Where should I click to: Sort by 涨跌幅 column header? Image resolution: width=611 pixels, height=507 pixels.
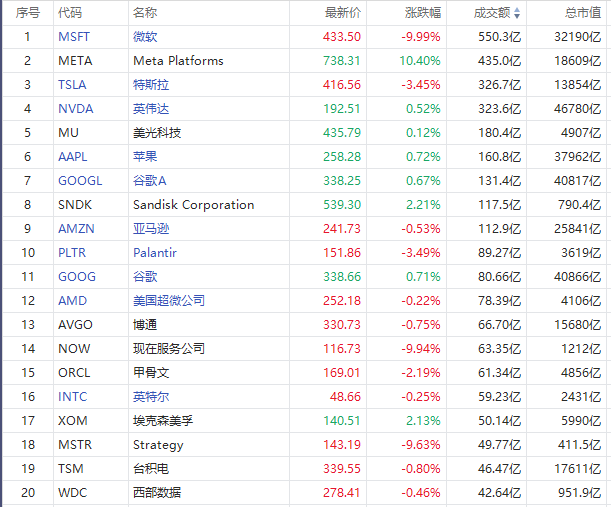coord(421,13)
